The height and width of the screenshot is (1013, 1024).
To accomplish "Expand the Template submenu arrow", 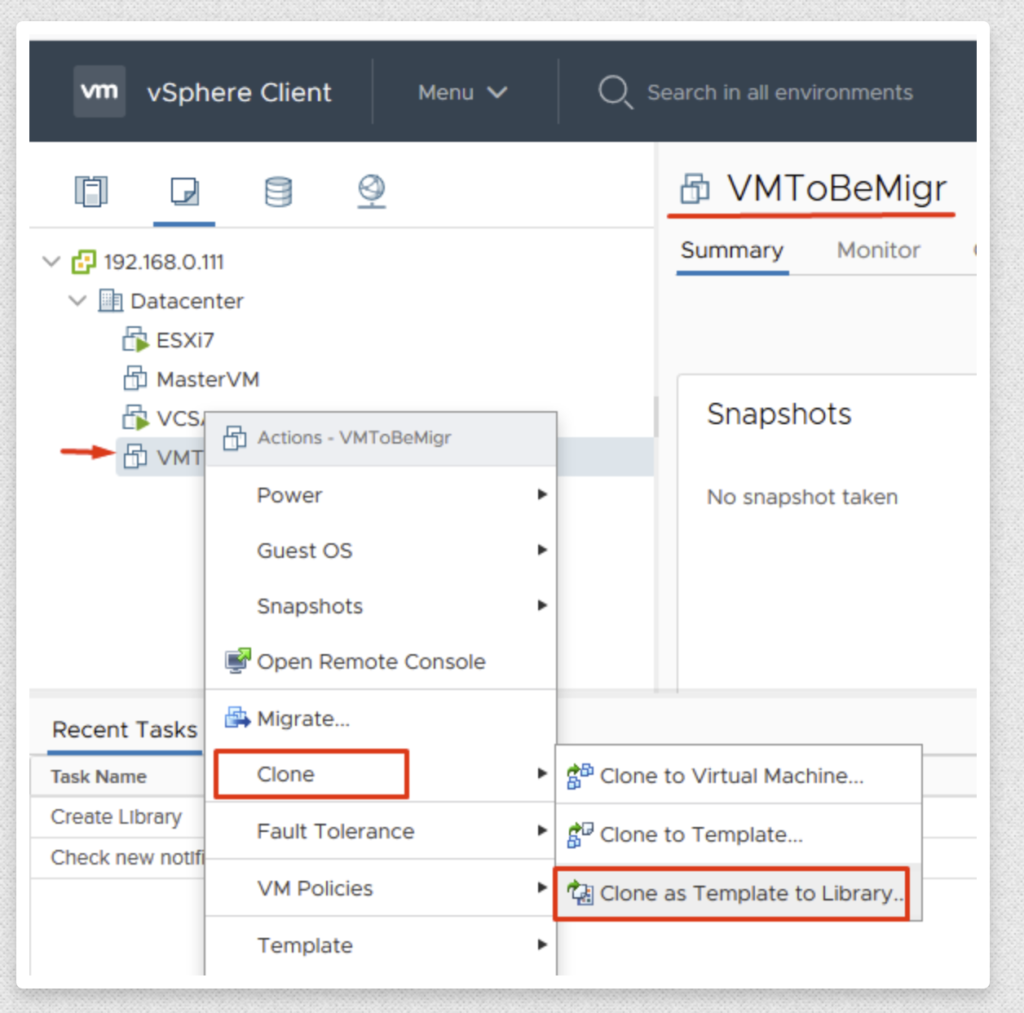I will [x=542, y=945].
